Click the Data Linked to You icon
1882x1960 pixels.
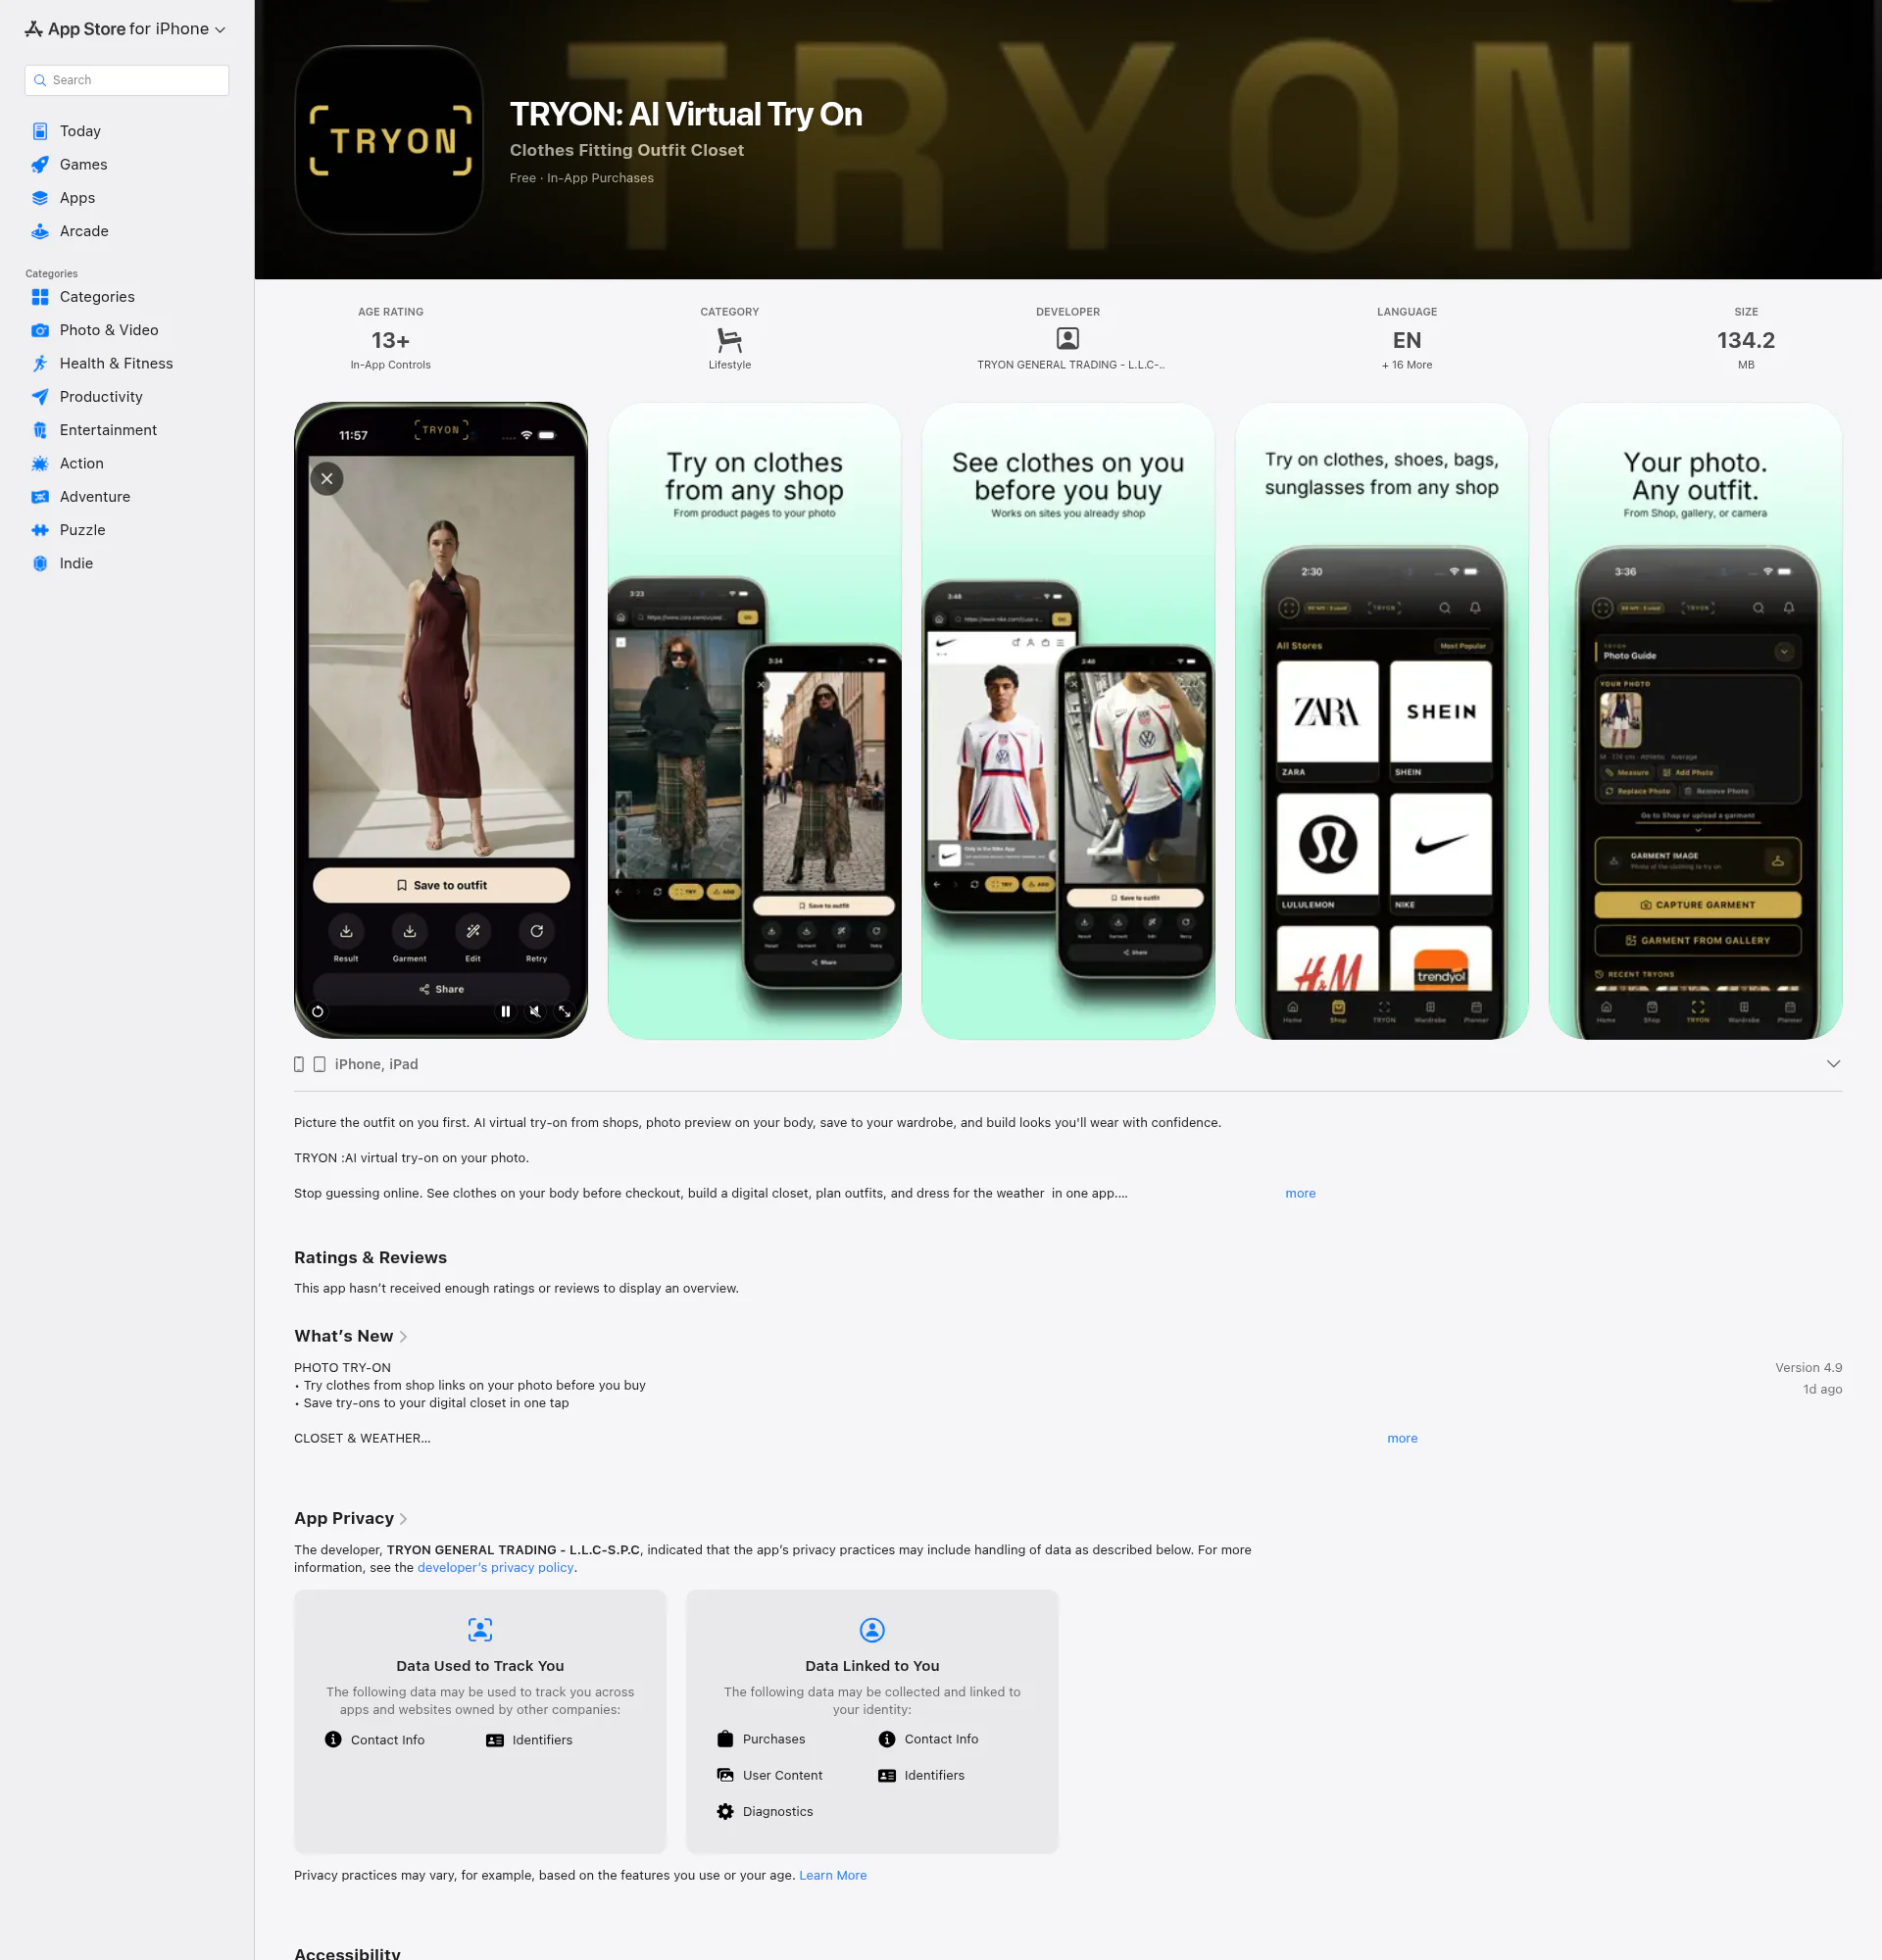872,1630
